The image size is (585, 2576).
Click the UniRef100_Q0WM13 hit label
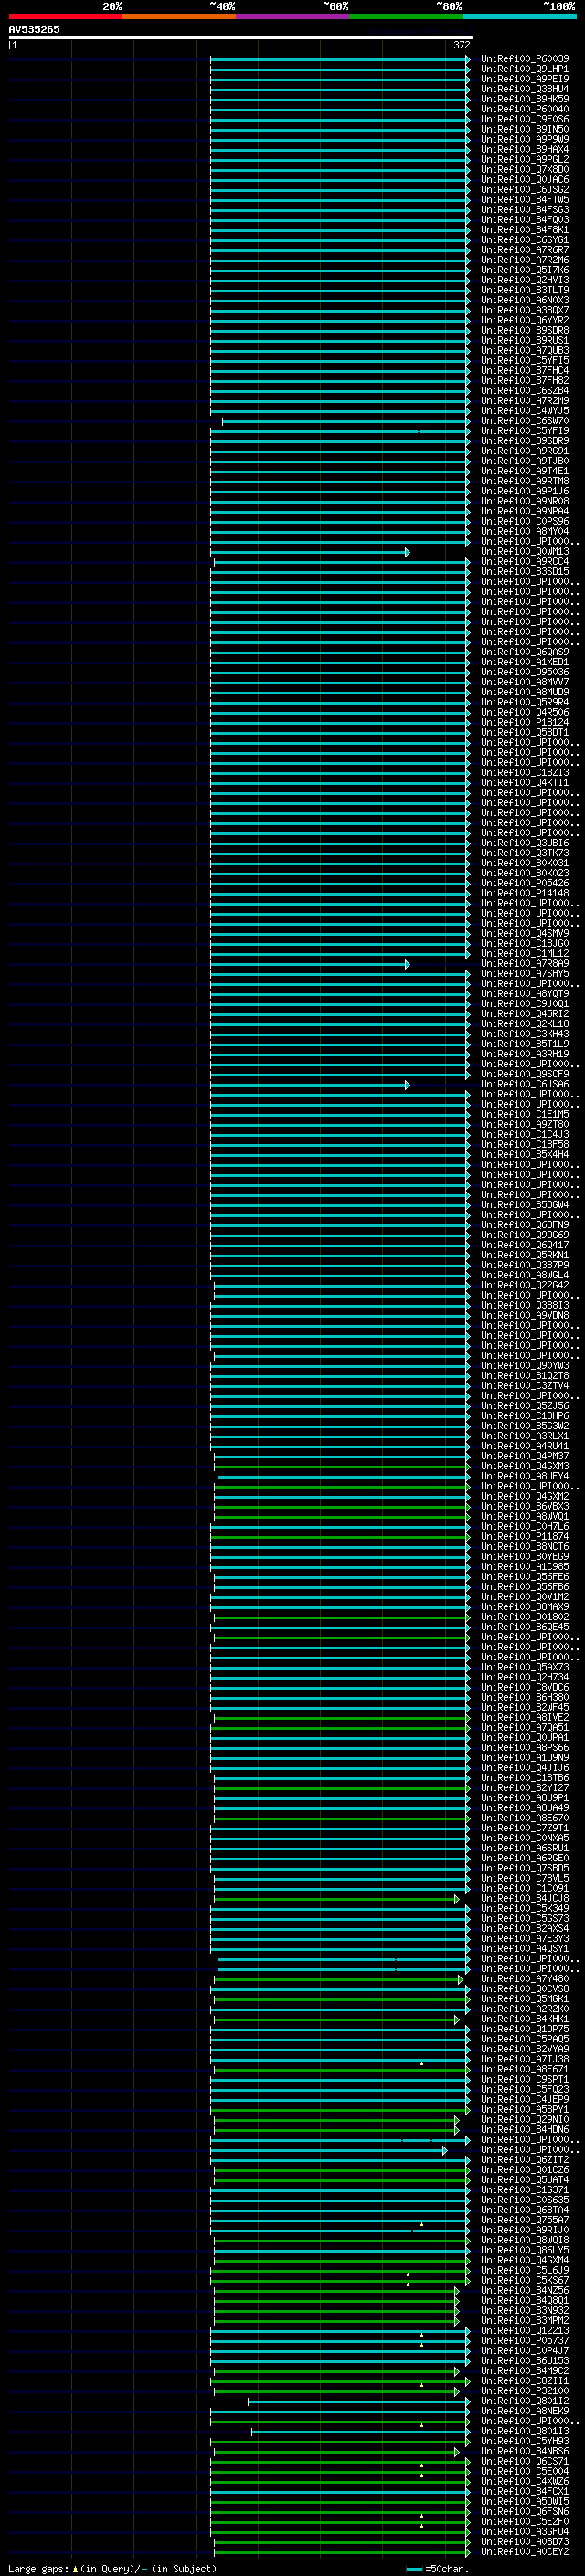click(525, 551)
